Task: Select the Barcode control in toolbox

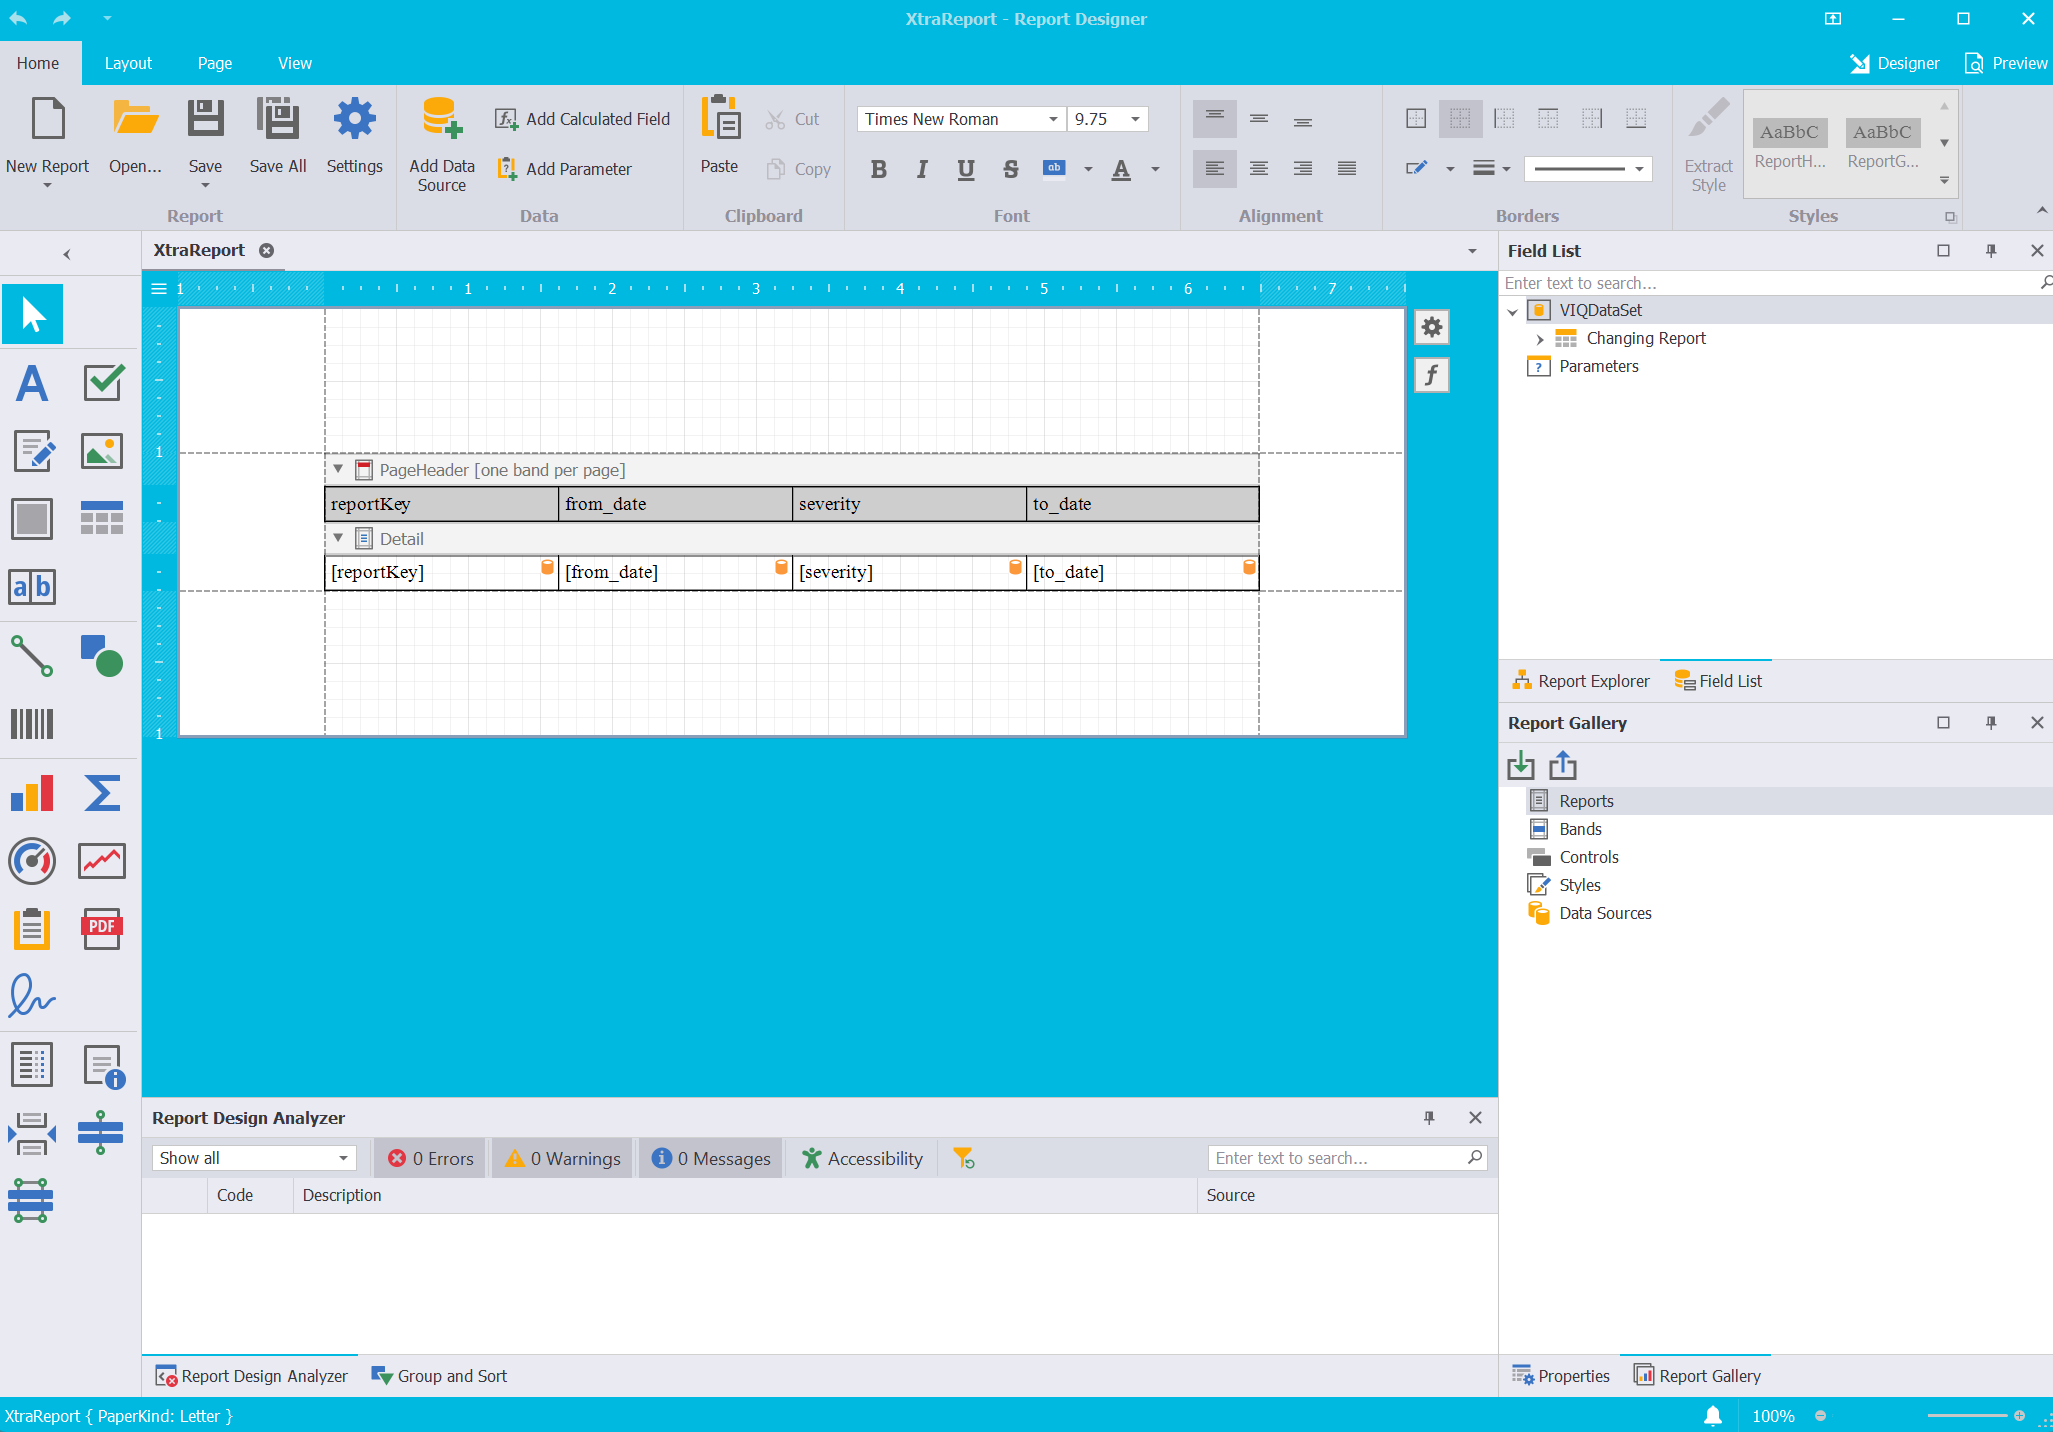Action: click(32, 723)
